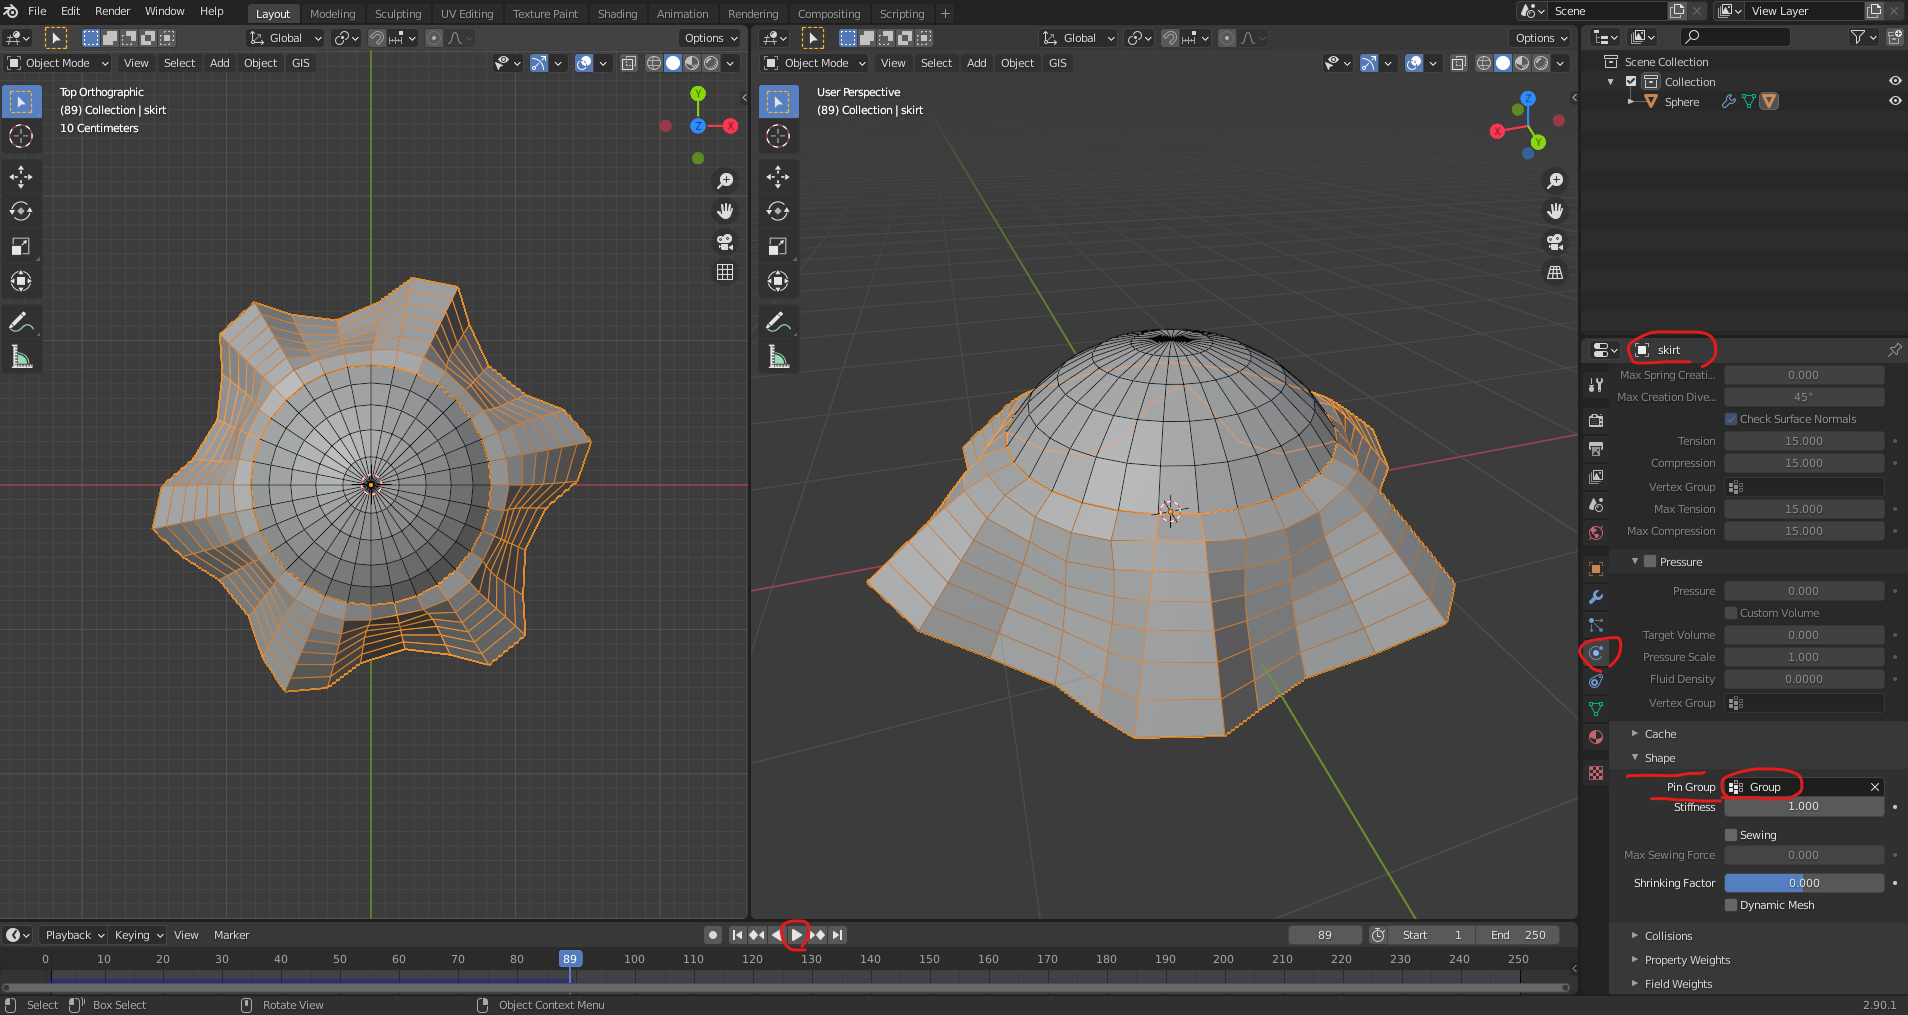Click the Play animation button

pos(797,935)
